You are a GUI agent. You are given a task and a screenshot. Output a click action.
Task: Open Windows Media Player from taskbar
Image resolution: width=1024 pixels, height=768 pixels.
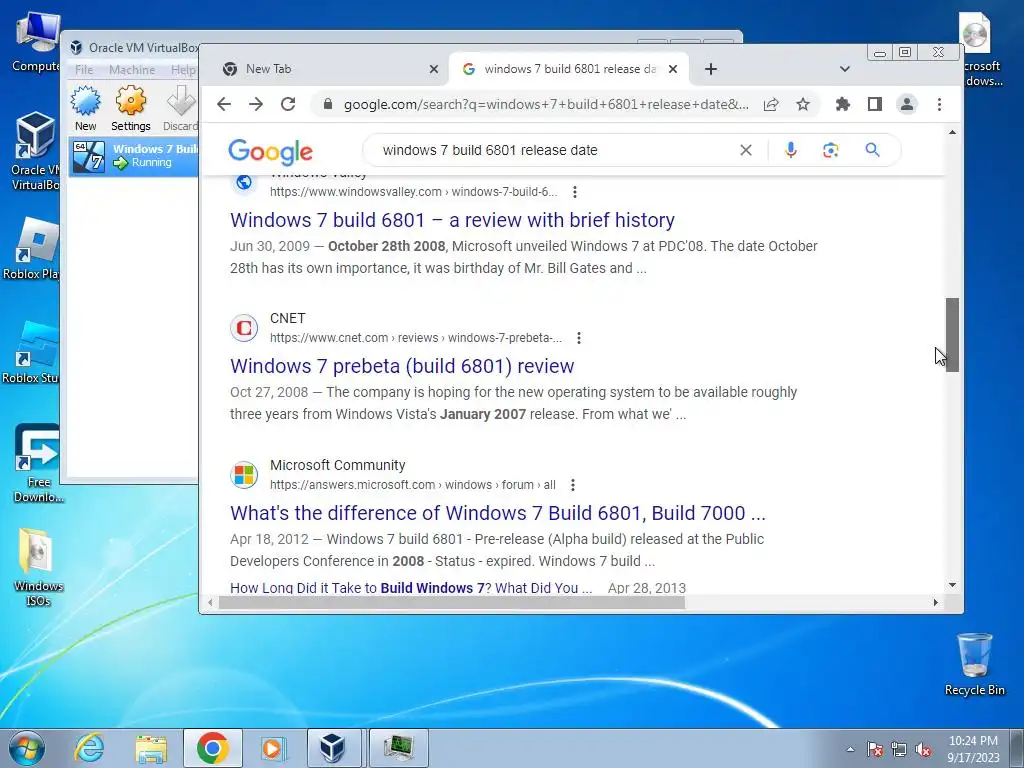pos(272,748)
